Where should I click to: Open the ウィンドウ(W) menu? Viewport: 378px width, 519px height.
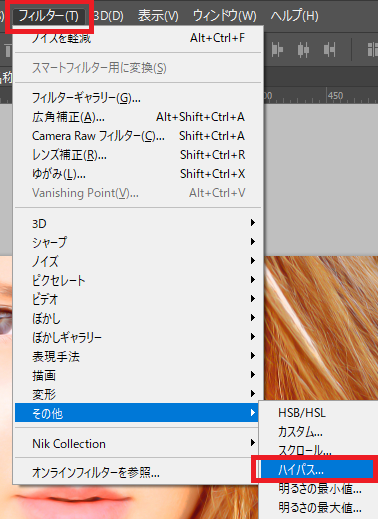click(x=225, y=16)
